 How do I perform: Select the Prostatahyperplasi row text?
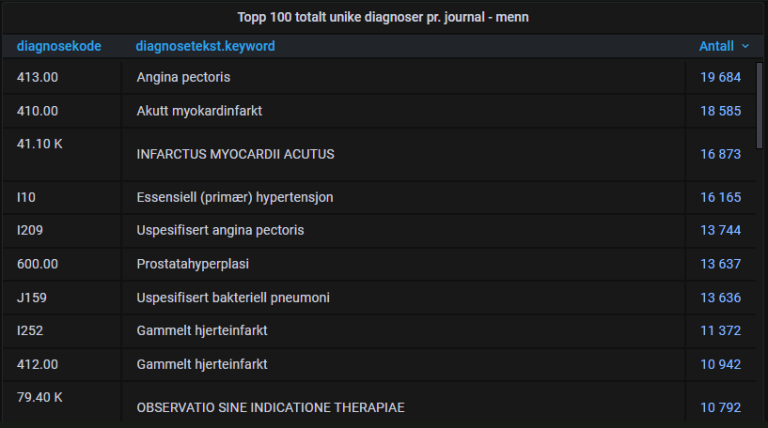tap(192, 264)
